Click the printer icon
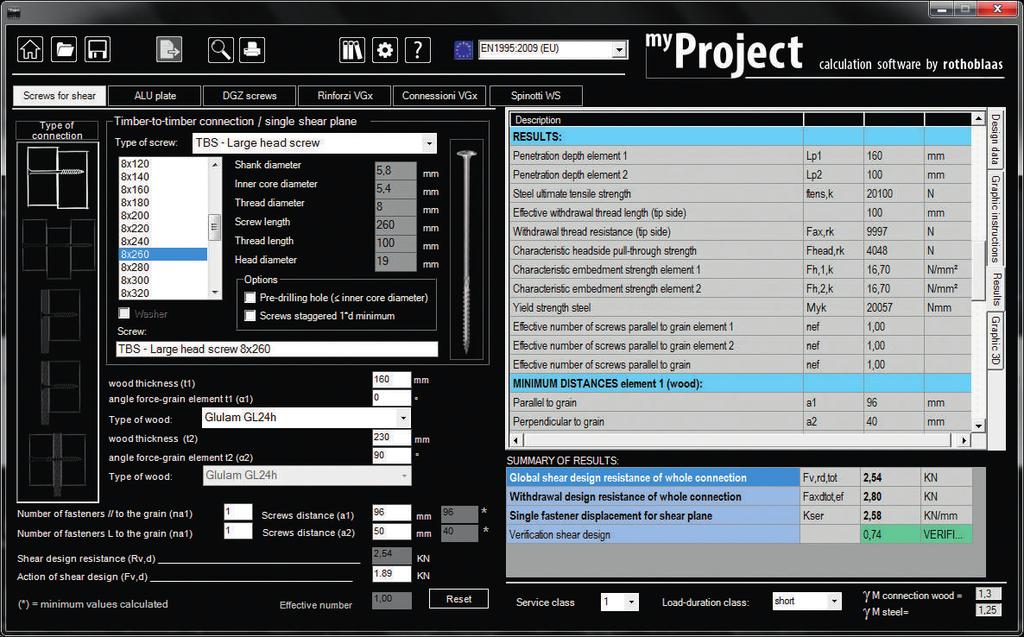 click(x=252, y=49)
